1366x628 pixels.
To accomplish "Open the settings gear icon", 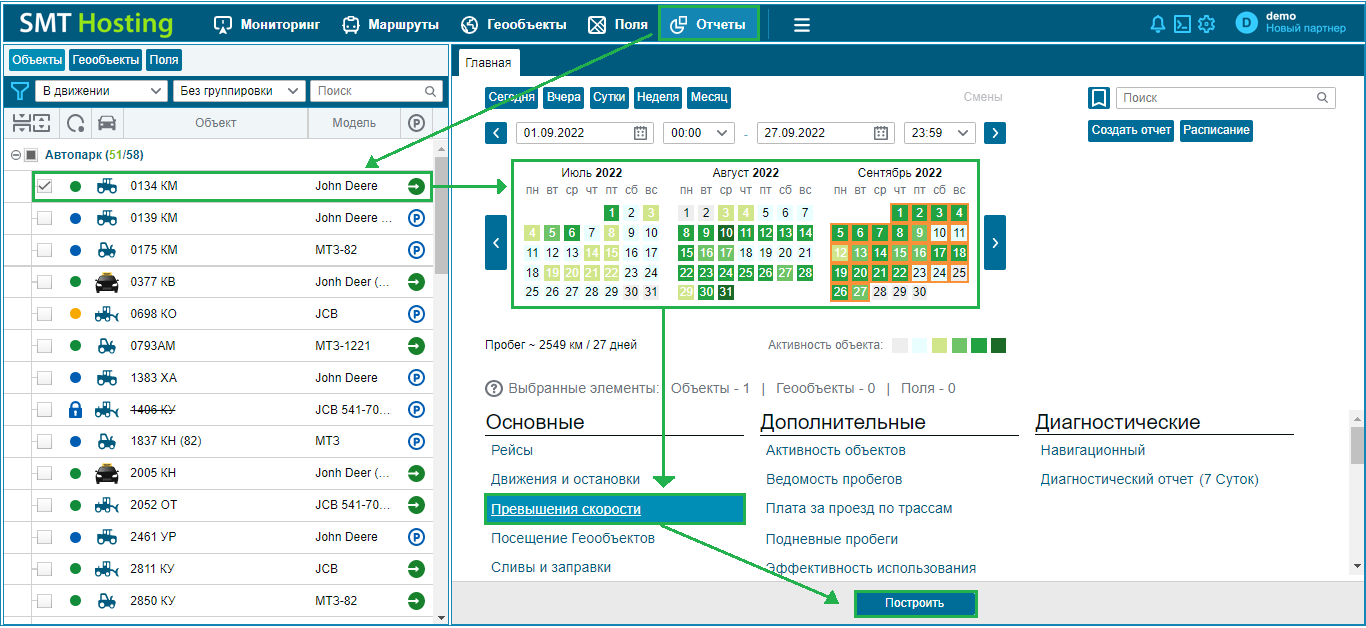I will (x=1207, y=24).
